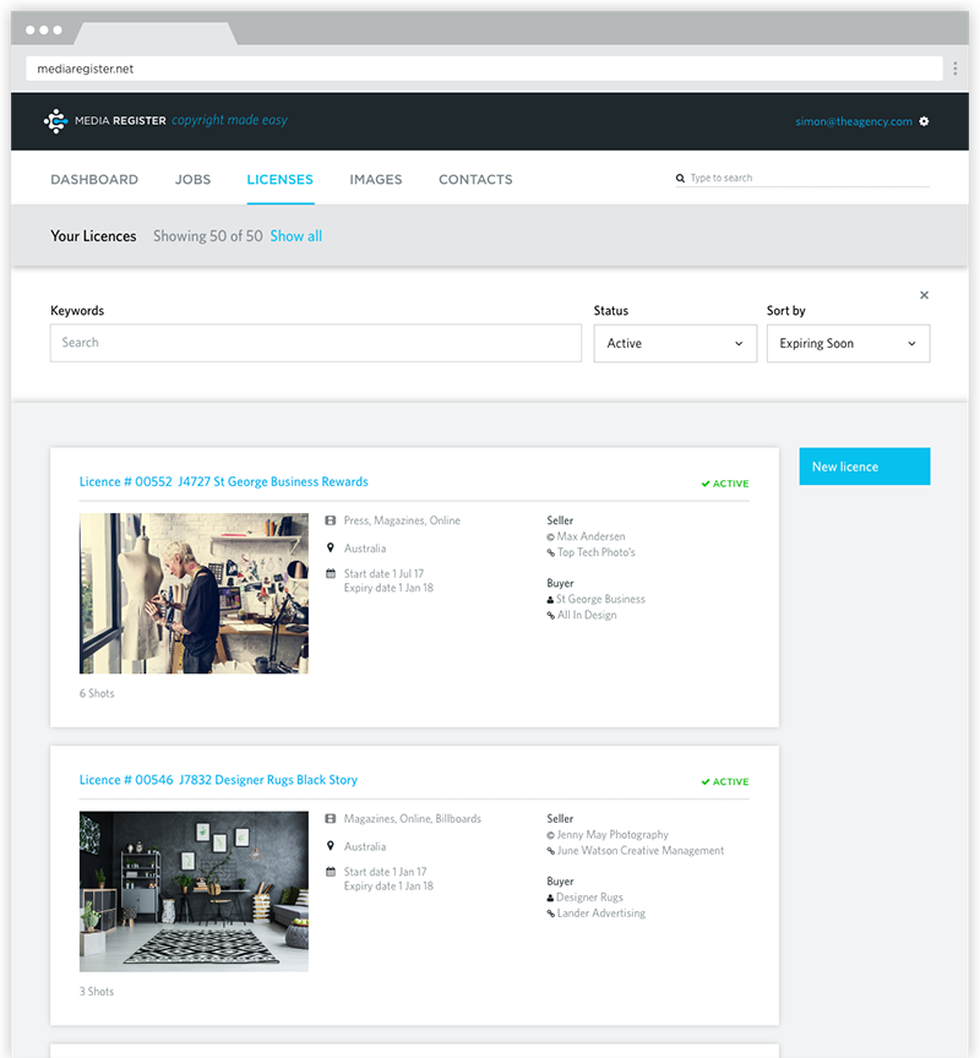
Task: Click the search magnifier in the top bar
Action: tap(680, 177)
